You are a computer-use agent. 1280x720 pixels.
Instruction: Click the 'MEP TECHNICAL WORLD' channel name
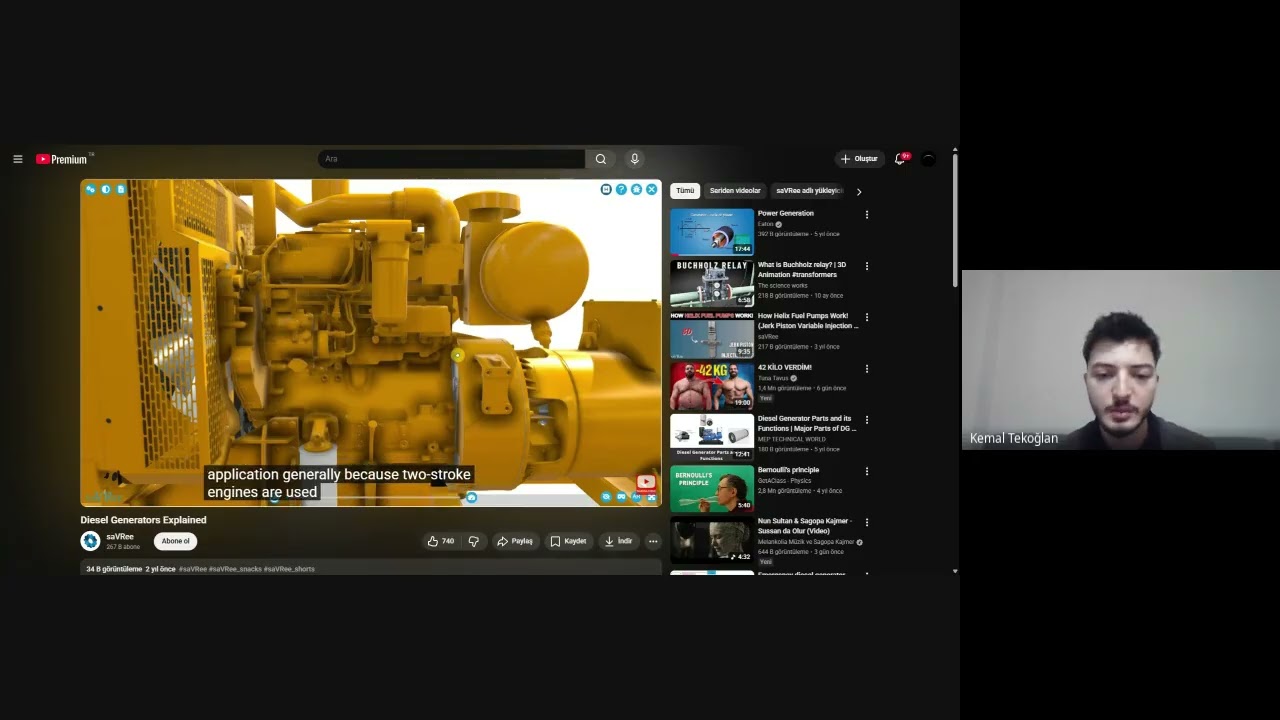(x=792, y=439)
